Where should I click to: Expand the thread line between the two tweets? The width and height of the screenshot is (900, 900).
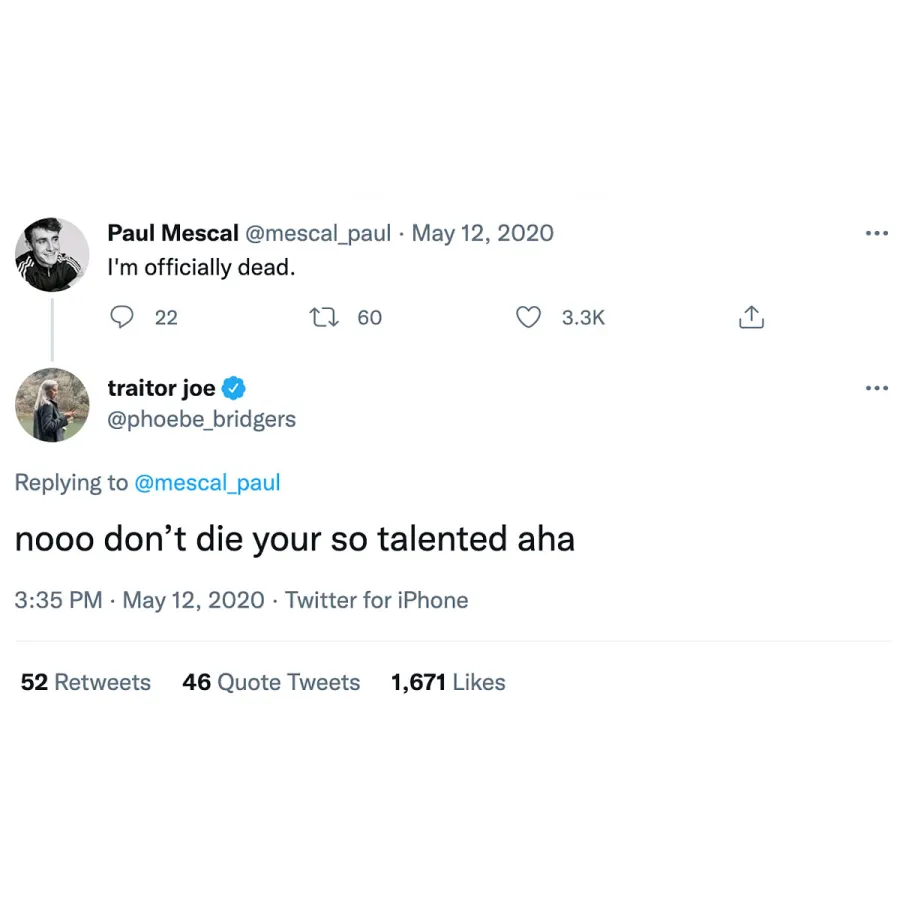52,330
